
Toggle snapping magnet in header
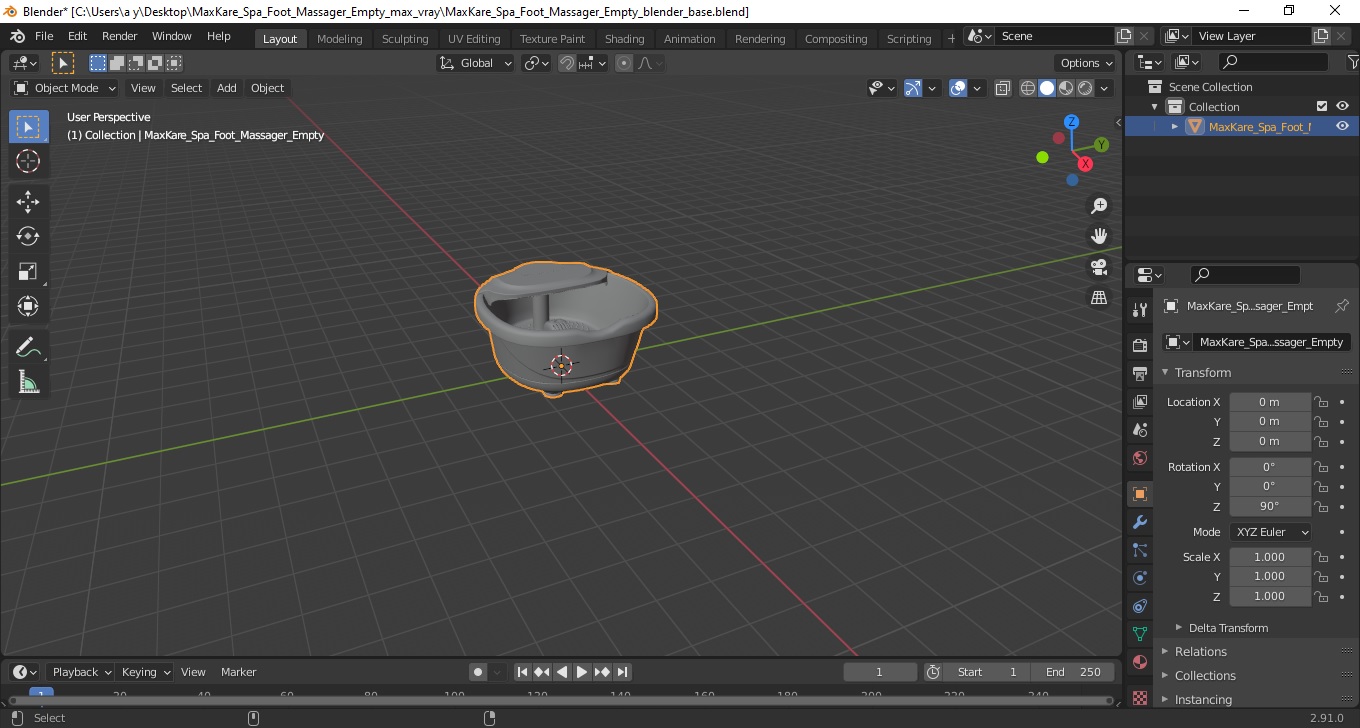567,63
